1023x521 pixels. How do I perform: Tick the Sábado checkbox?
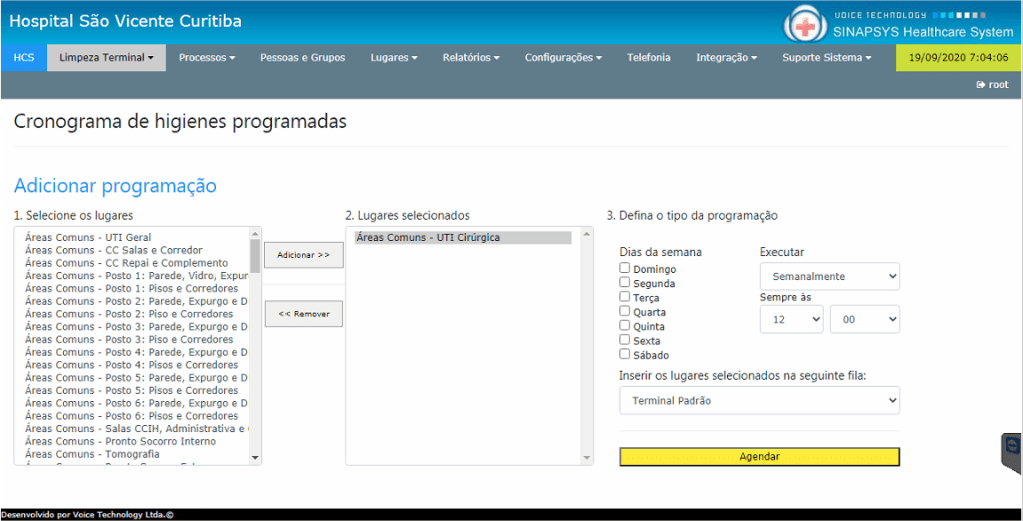(x=625, y=354)
